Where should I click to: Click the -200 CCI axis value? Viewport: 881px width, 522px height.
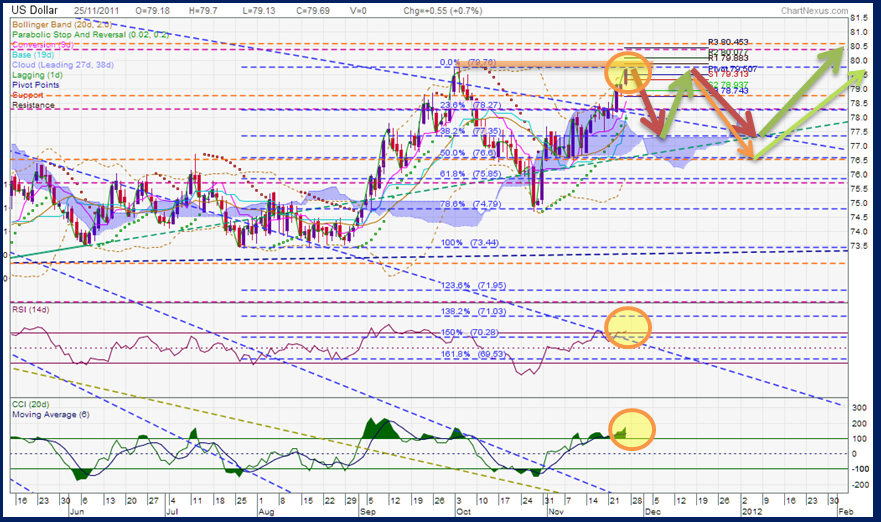(x=860, y=485)
